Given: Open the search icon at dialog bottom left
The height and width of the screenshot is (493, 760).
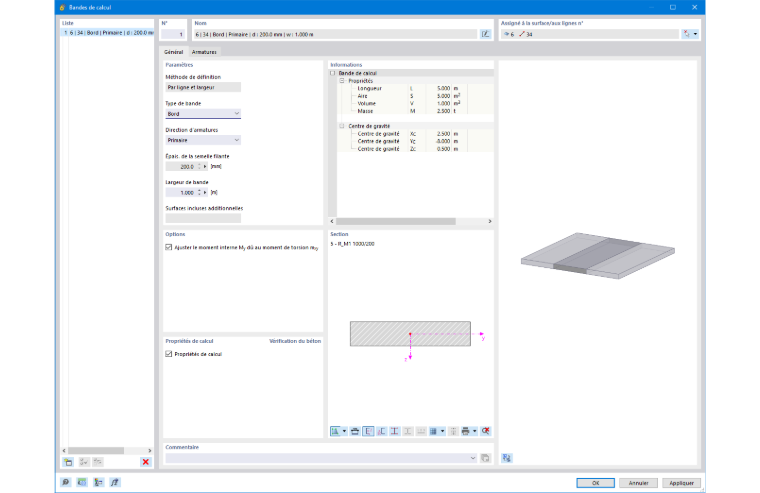Looking at the screenshot, I should (x=65, y=482).
